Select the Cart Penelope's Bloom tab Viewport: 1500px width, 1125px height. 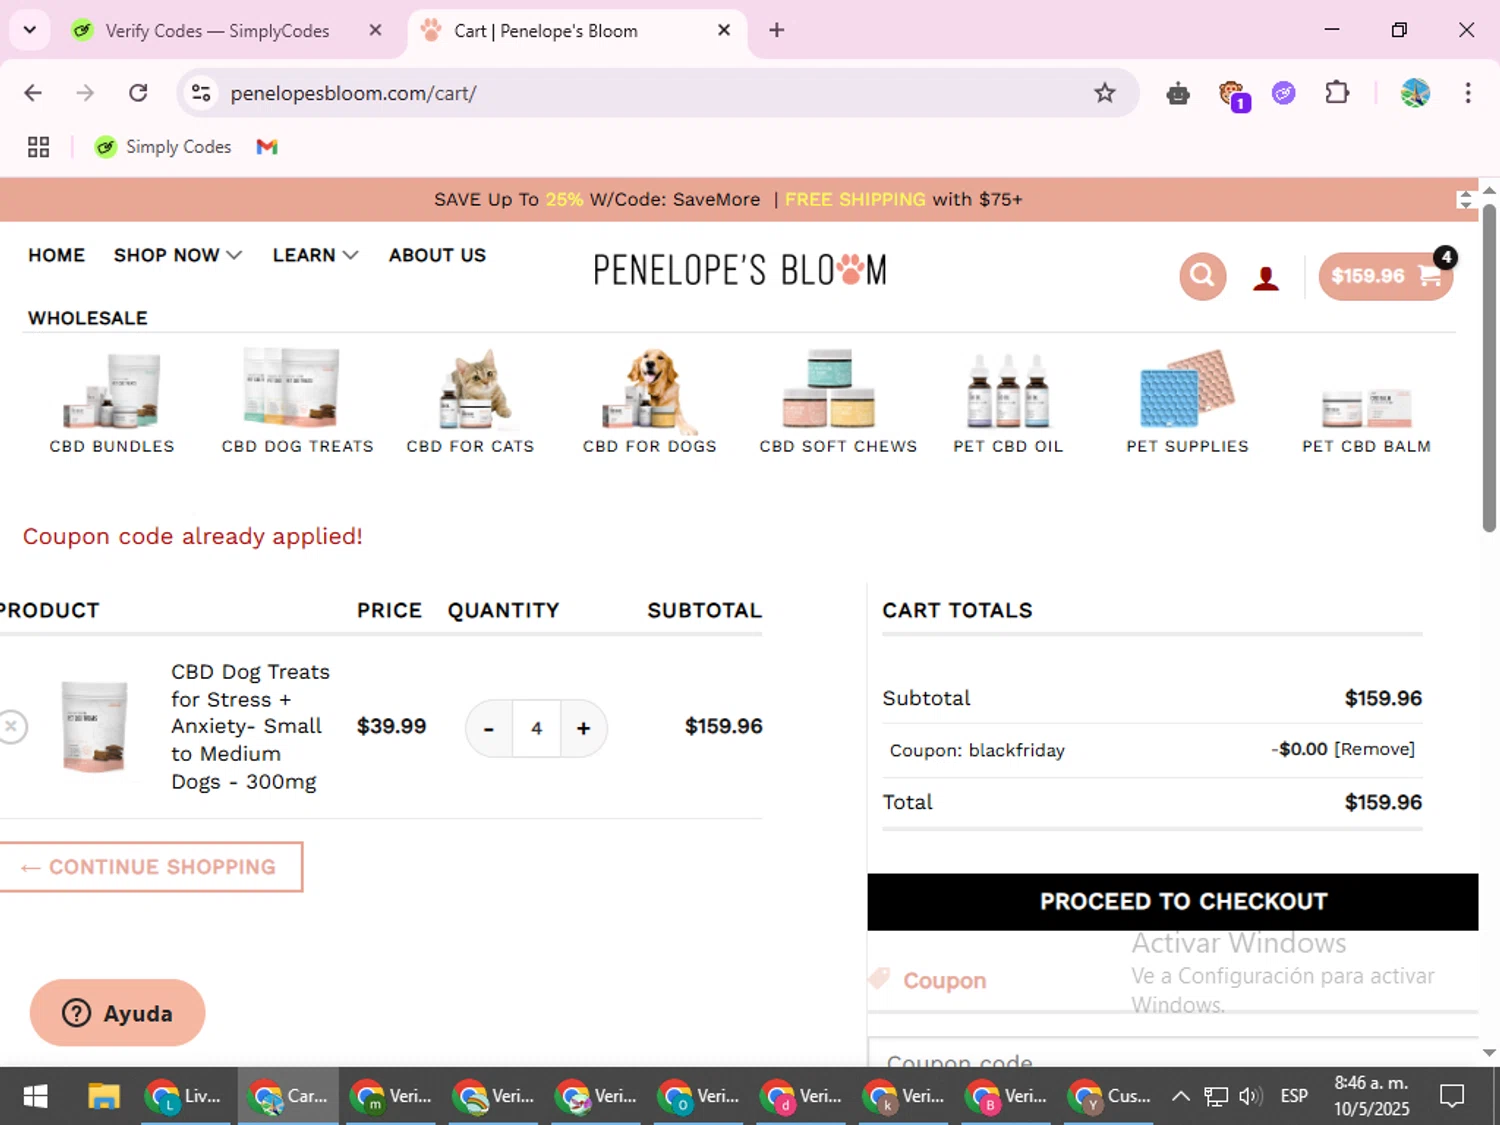(575, 31)
